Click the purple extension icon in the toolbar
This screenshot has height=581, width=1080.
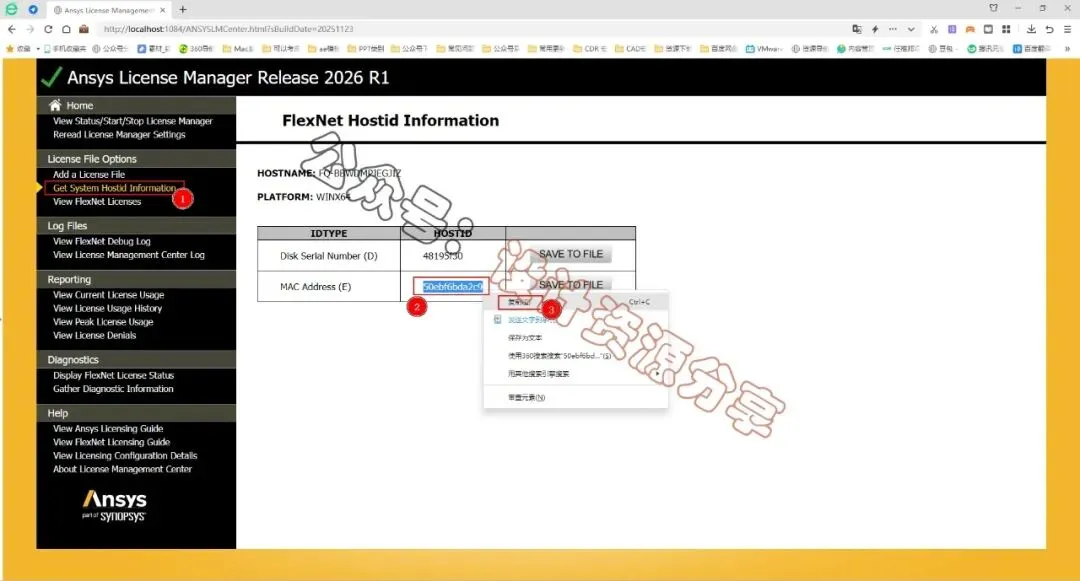pyautogui.click(x=952, y=29)
